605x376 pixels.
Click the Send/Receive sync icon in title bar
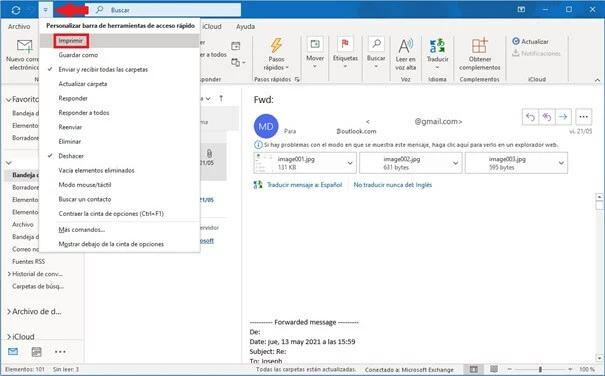[x=16, y=10]
